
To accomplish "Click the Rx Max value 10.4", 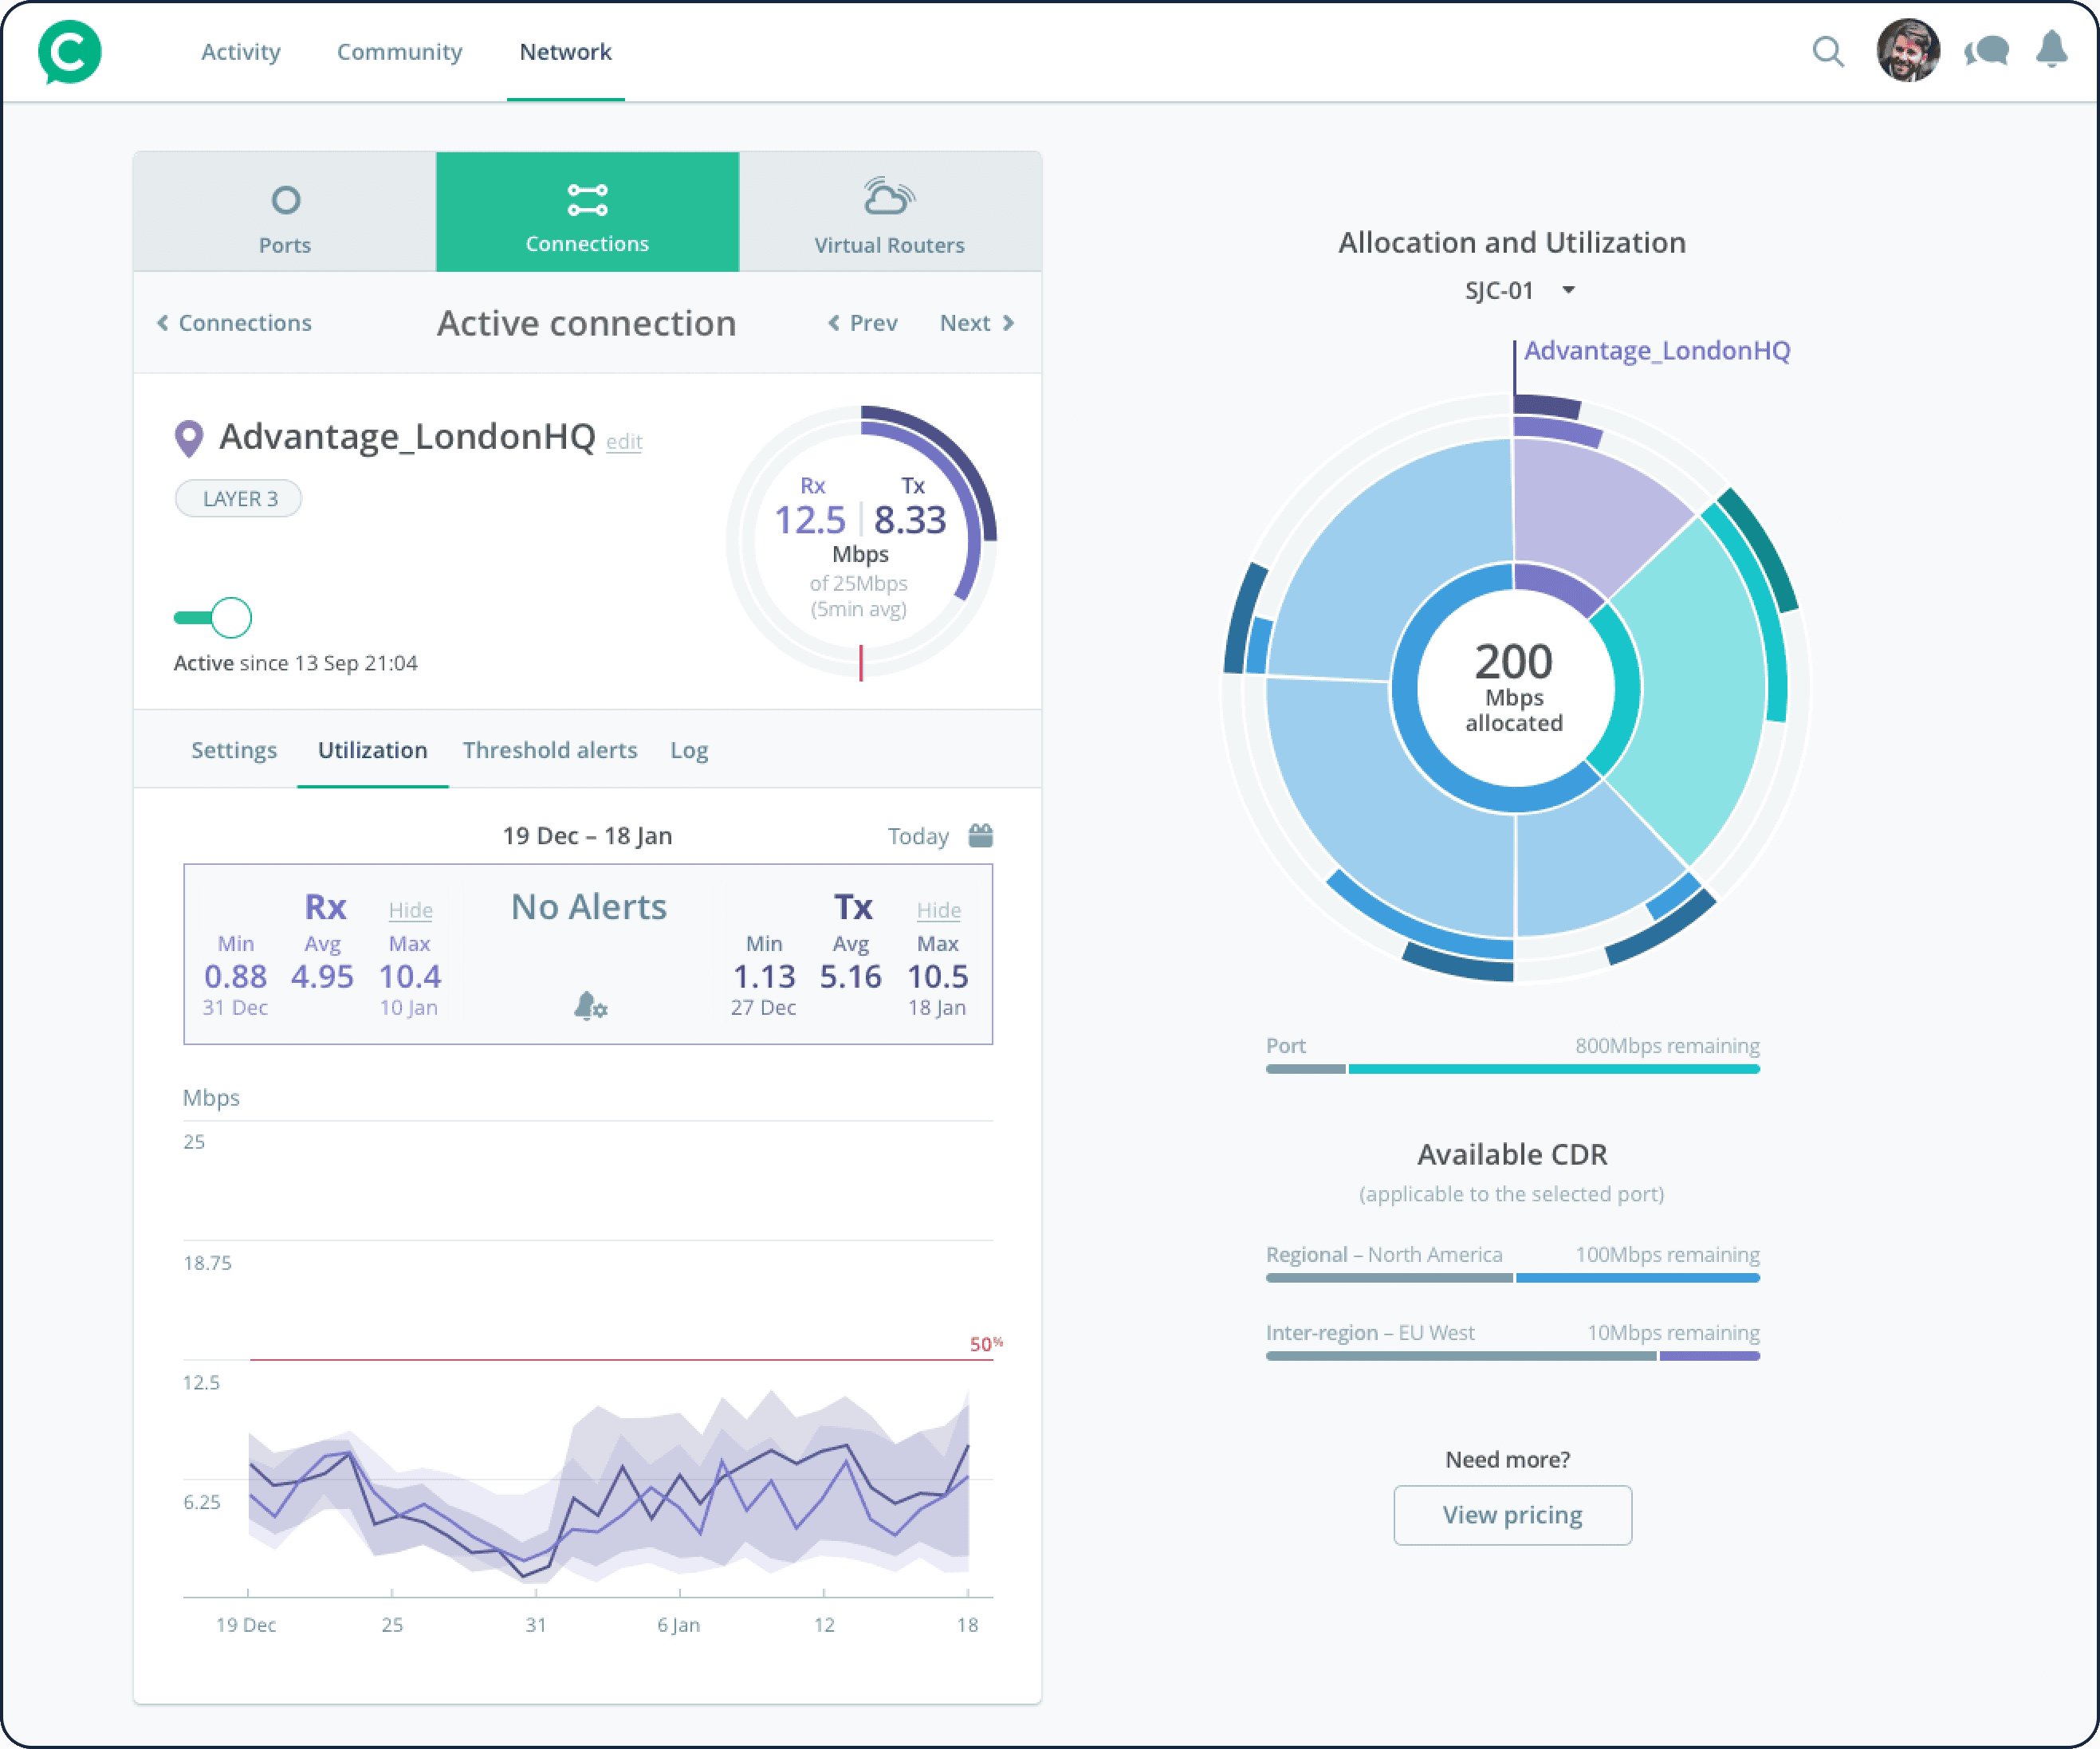I will point(409,976).
